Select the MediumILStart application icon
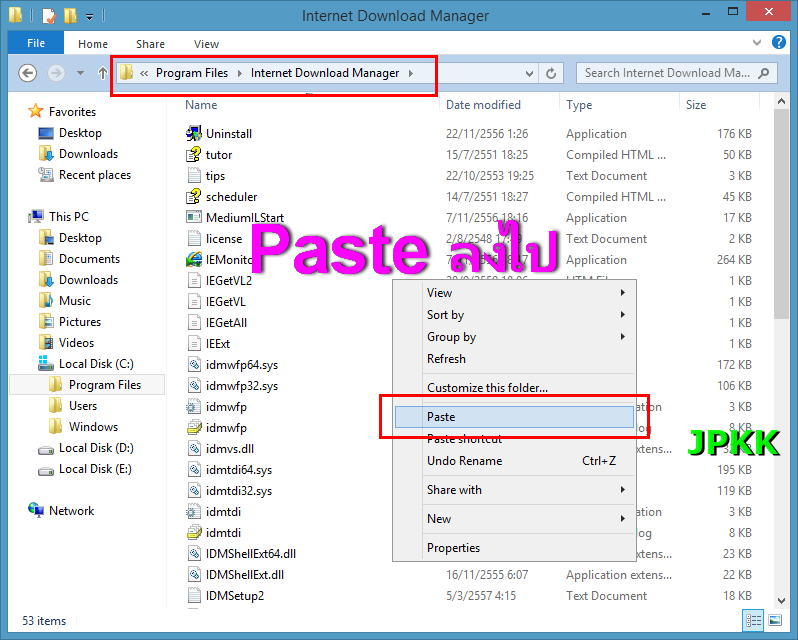The image size is (798, 640). [193, 217]
